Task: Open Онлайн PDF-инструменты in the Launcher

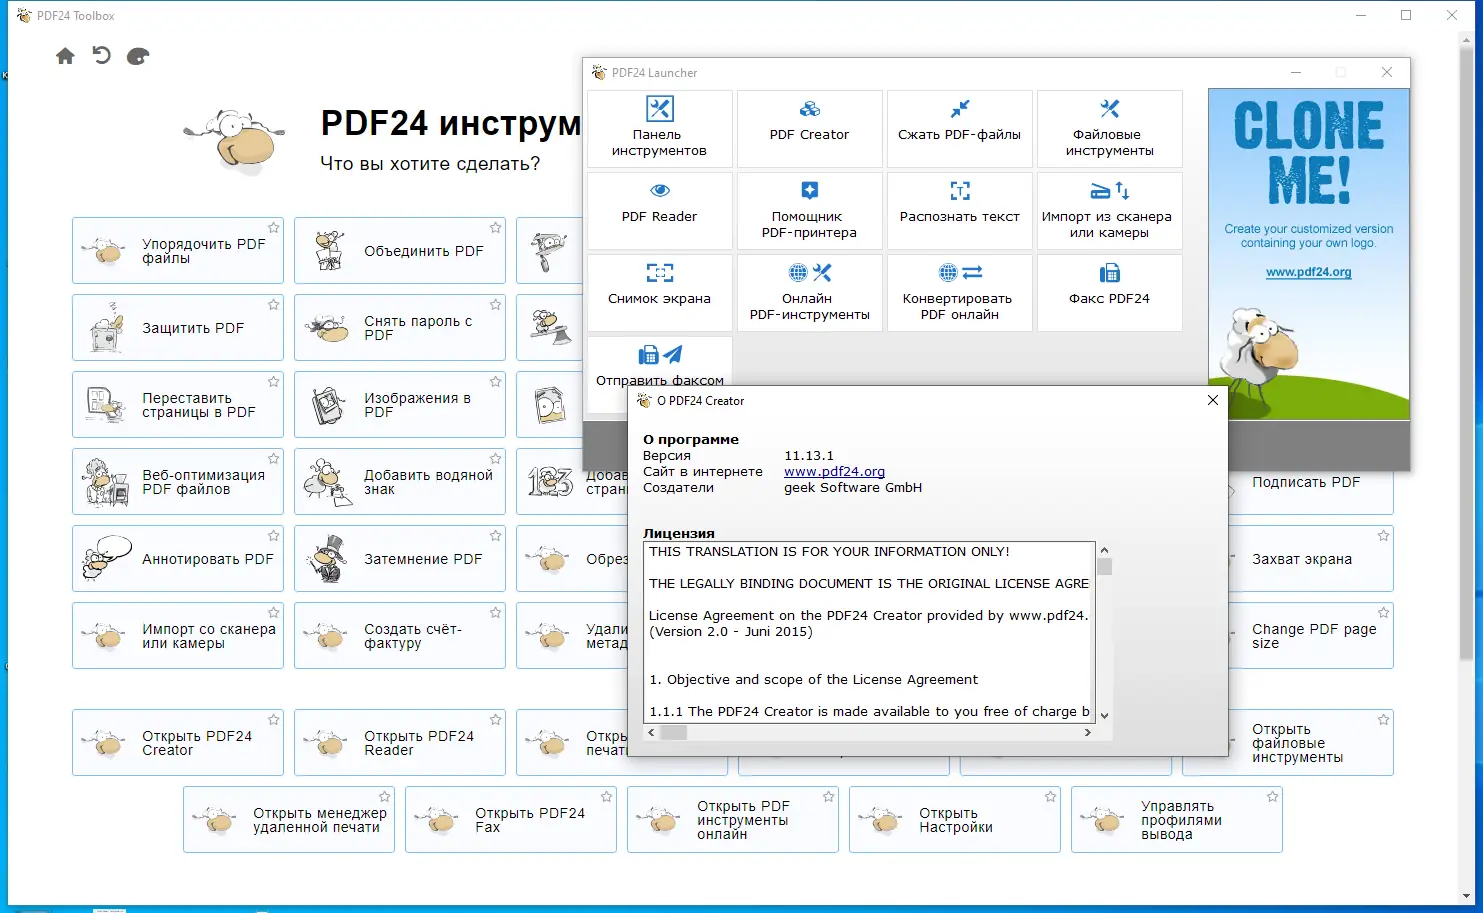Action: point(809,293)
